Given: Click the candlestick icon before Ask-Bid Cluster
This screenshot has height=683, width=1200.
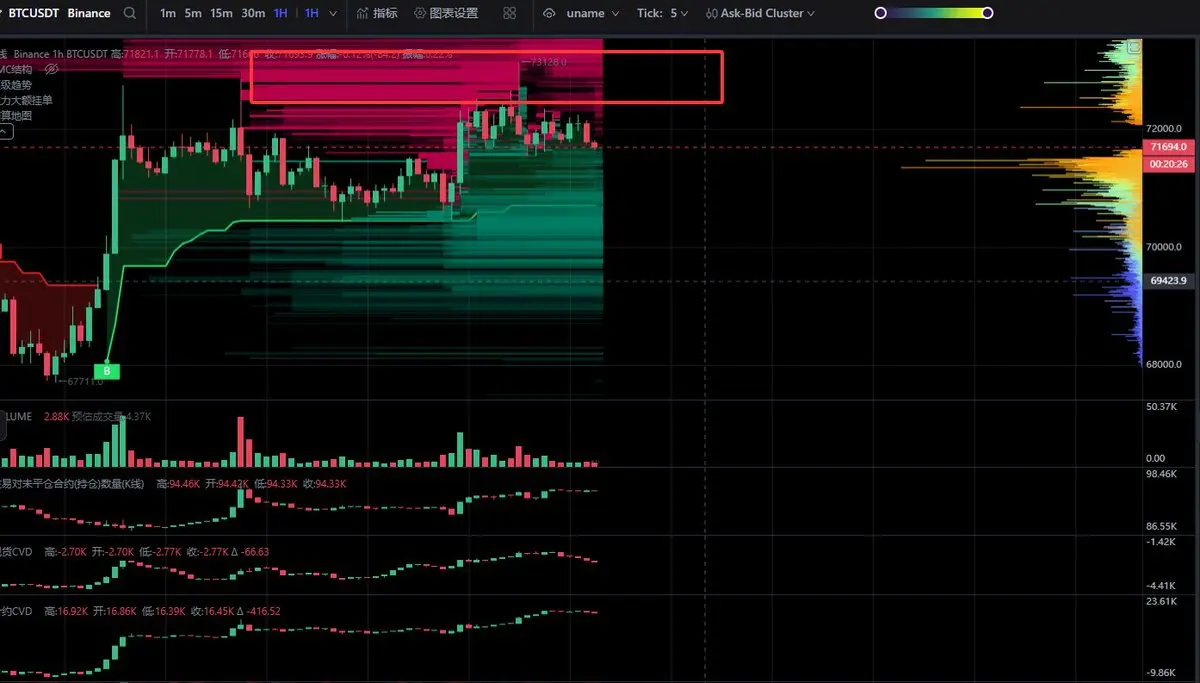Looking at the screenshot, I should [x=711, y=14].
